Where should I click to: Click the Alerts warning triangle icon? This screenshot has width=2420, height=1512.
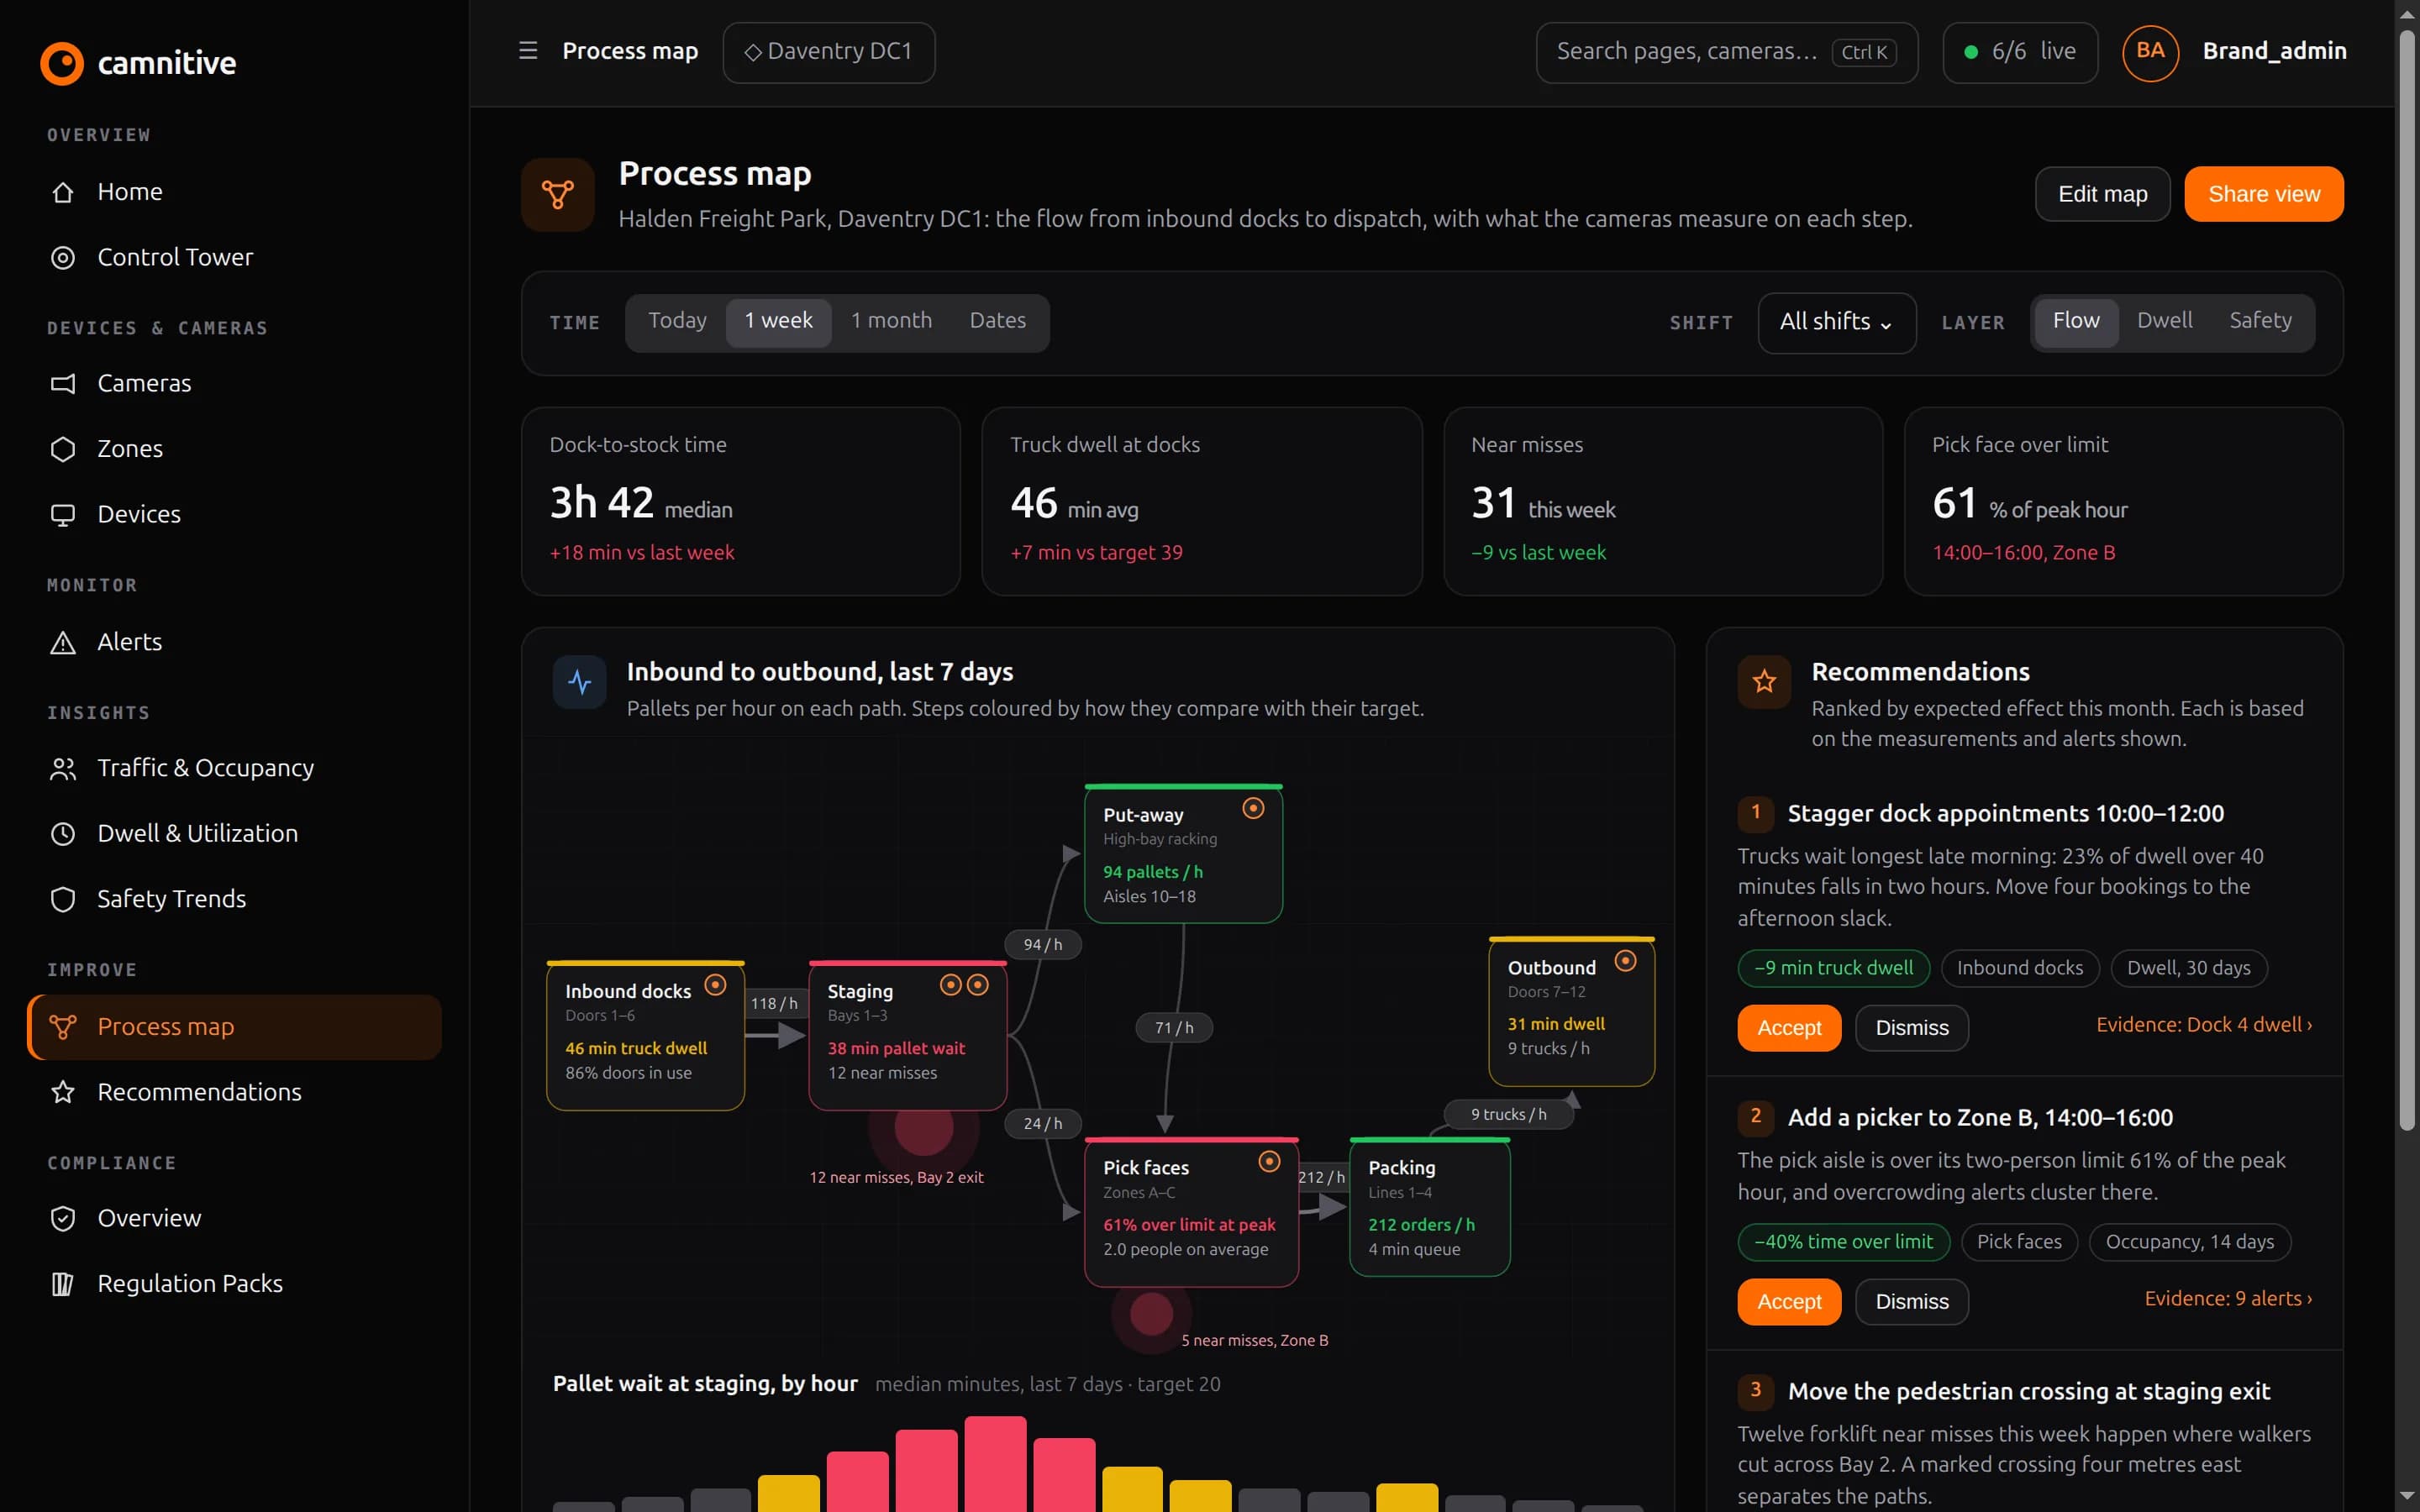tap(63, 642)
